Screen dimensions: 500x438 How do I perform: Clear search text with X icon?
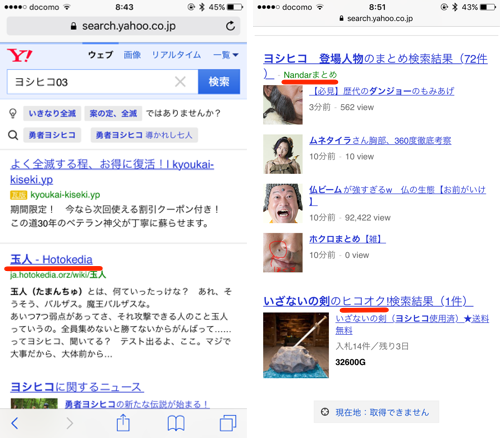click(x=180, y=82)
